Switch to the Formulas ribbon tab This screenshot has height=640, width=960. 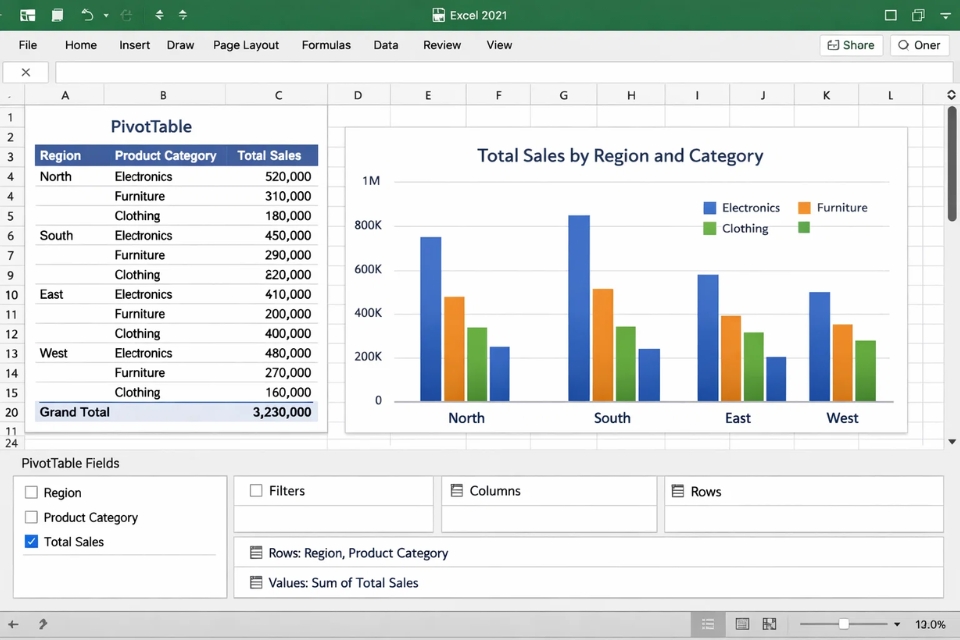pos(326,45)
